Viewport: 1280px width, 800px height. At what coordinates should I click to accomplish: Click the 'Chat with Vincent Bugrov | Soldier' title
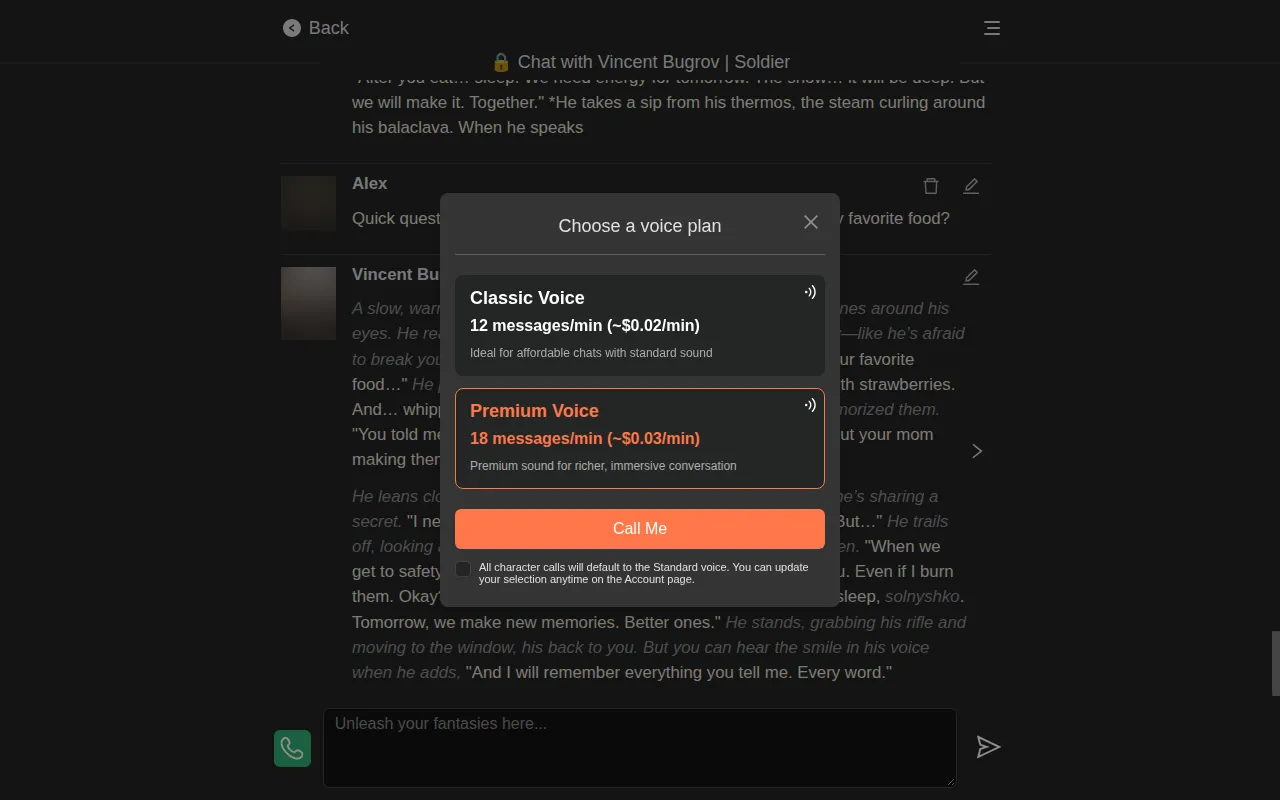coord(641,62)
